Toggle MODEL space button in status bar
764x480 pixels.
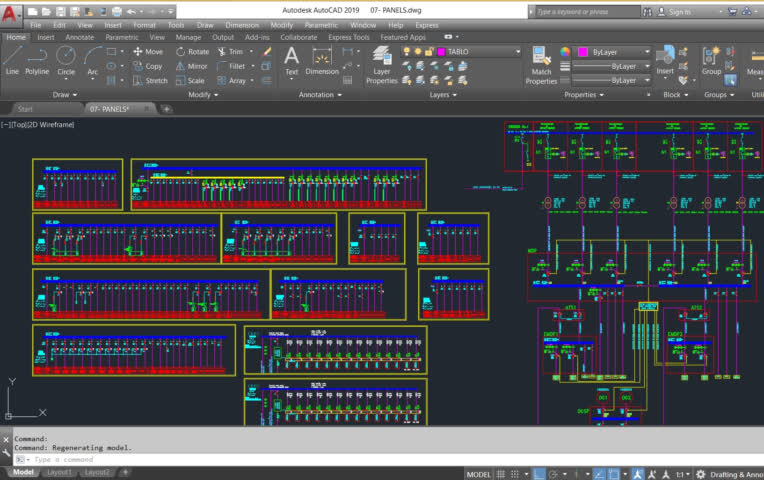tap(478, 474)
